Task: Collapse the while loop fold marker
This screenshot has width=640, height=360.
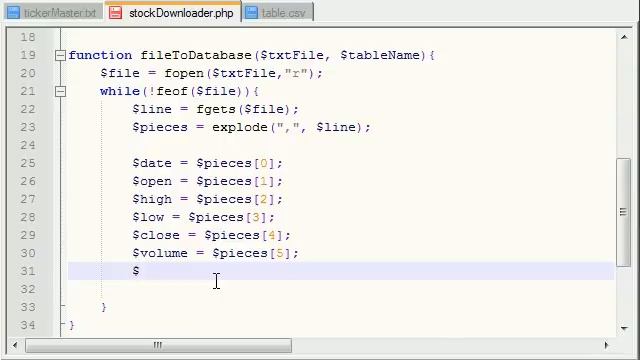Action: 60,91
